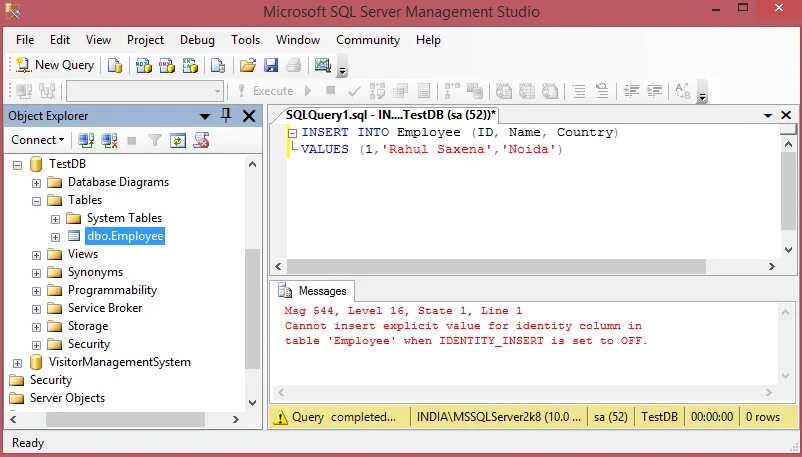Click Cancel Executing Query stop icon
Image resolution: width=802 pixels, height=457 pixels.
(x=331, y=91)
